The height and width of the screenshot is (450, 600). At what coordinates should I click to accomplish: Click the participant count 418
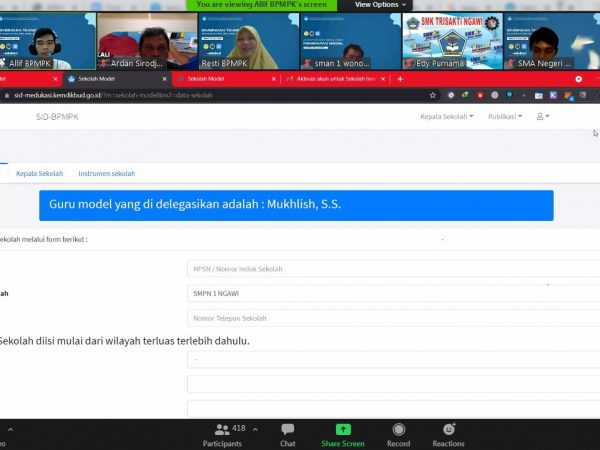pos(239,428)
